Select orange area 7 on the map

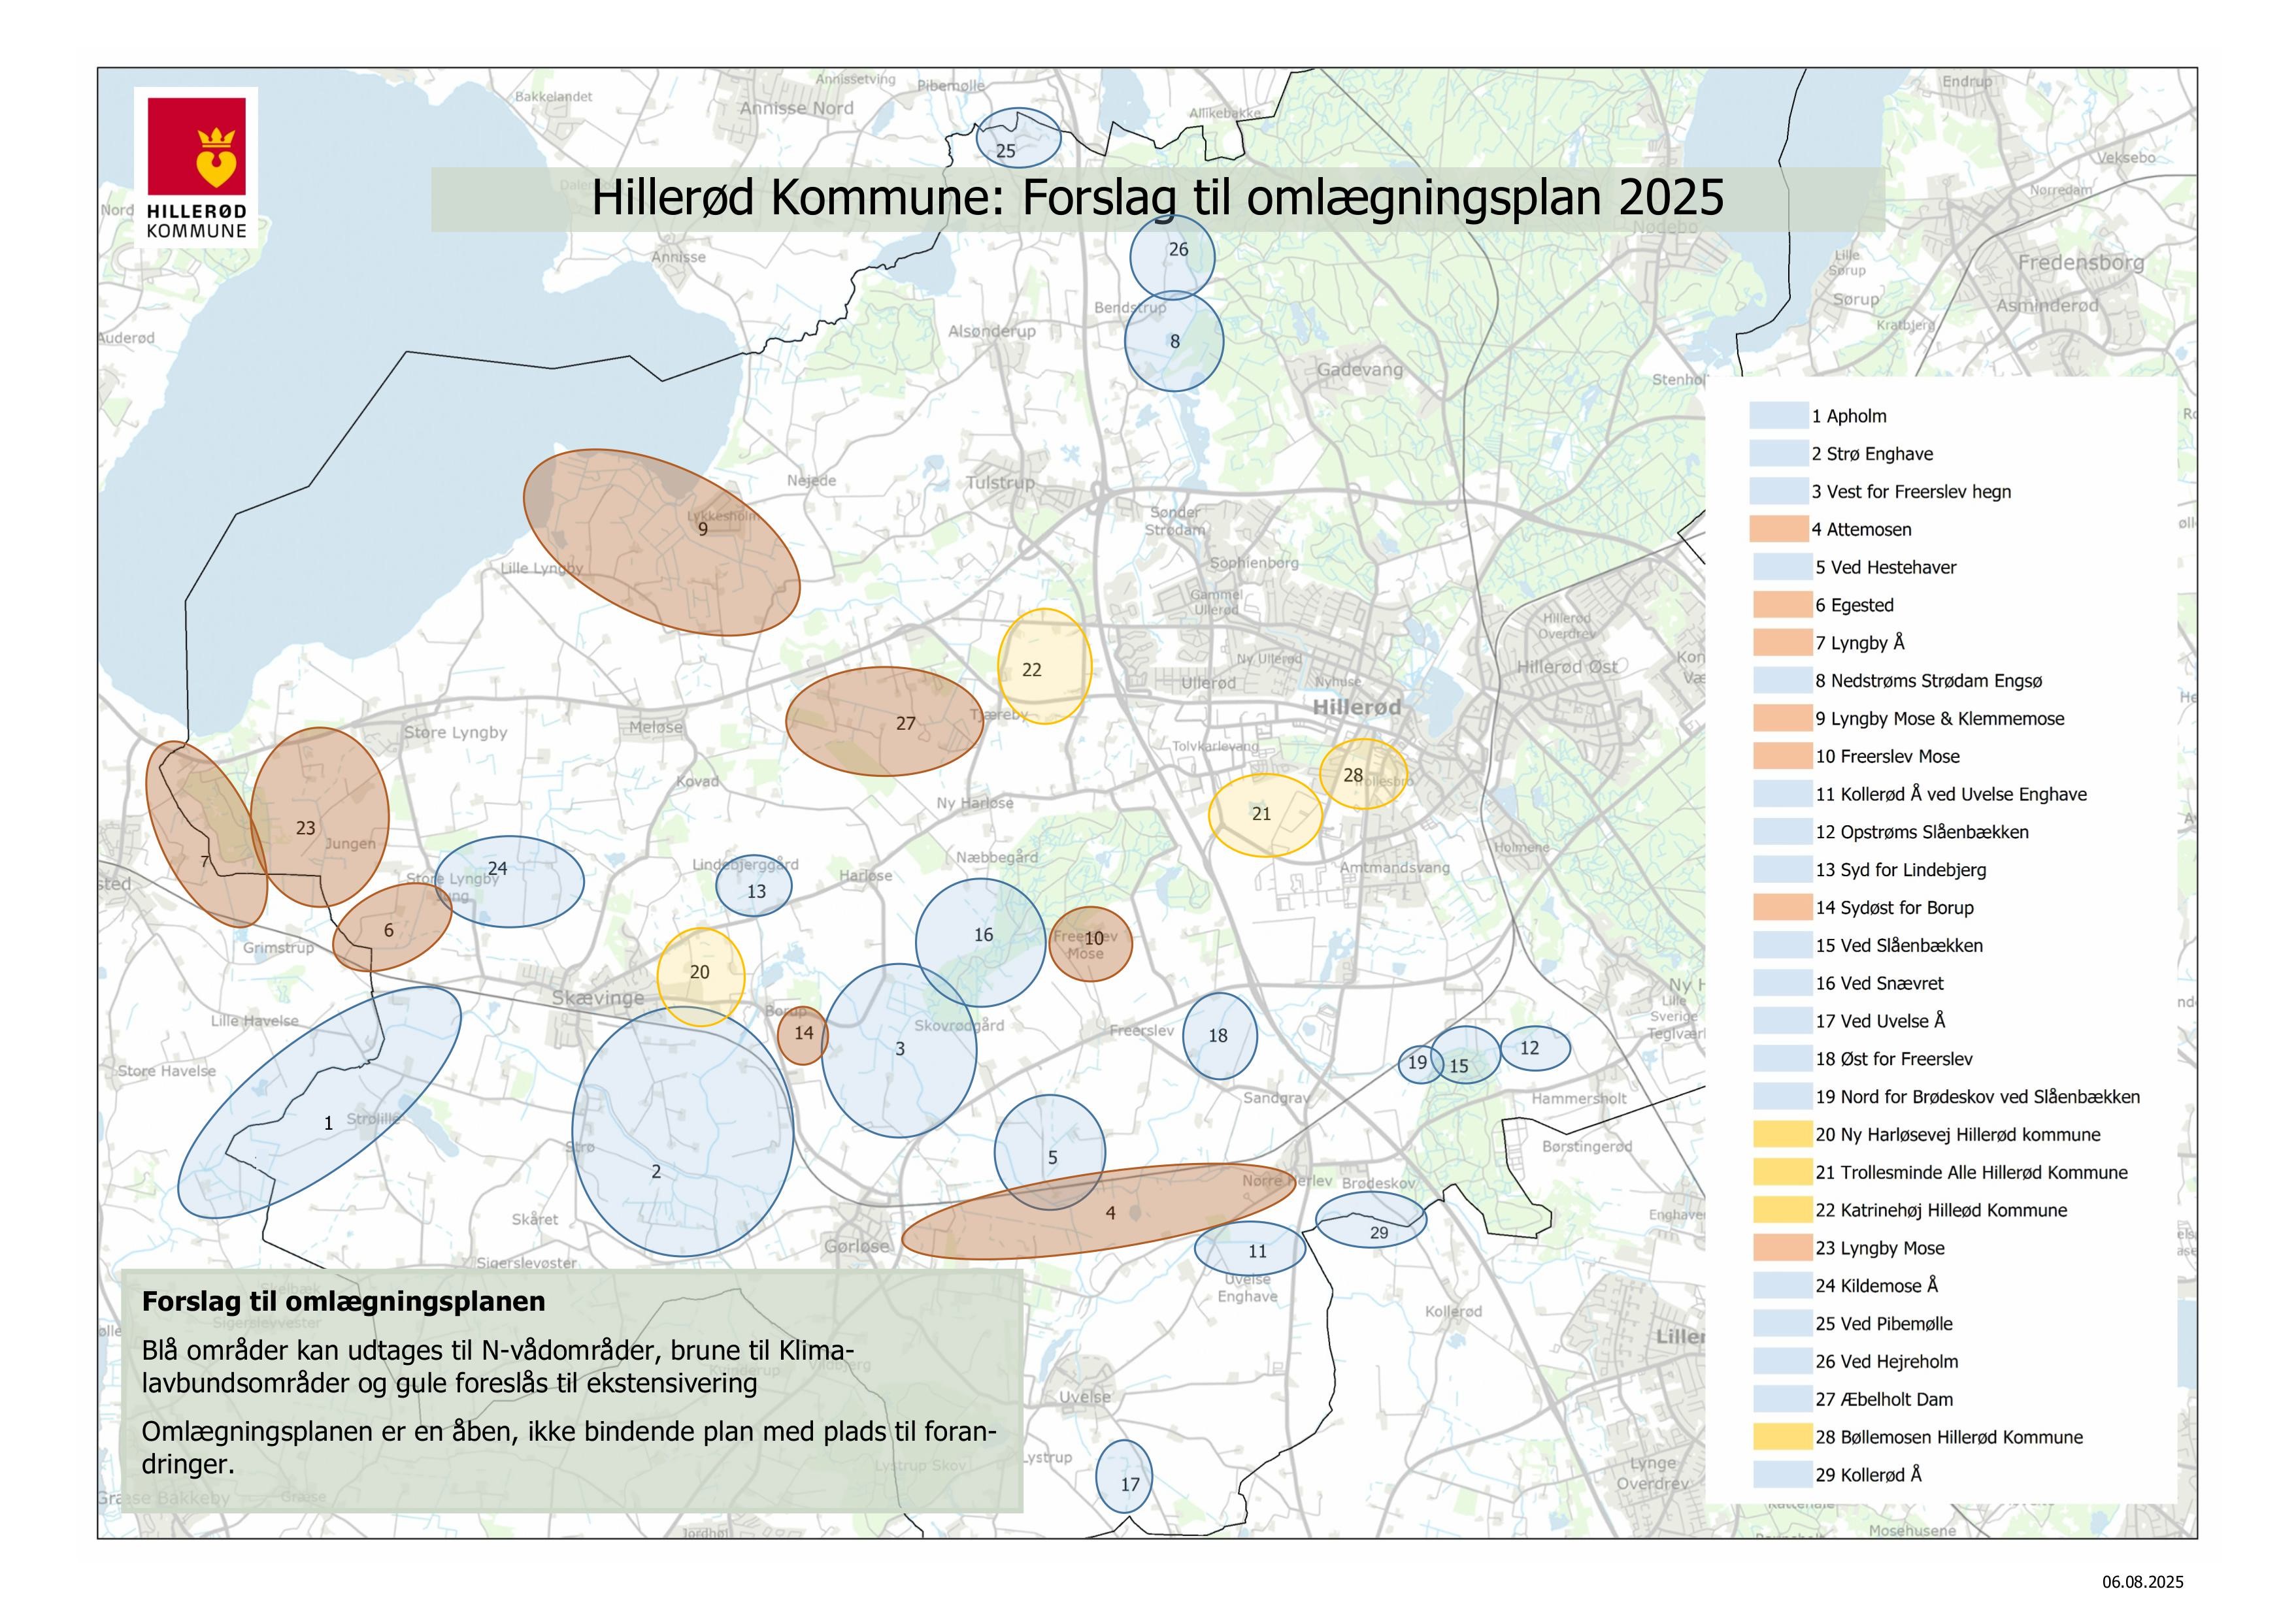[206, 834]
